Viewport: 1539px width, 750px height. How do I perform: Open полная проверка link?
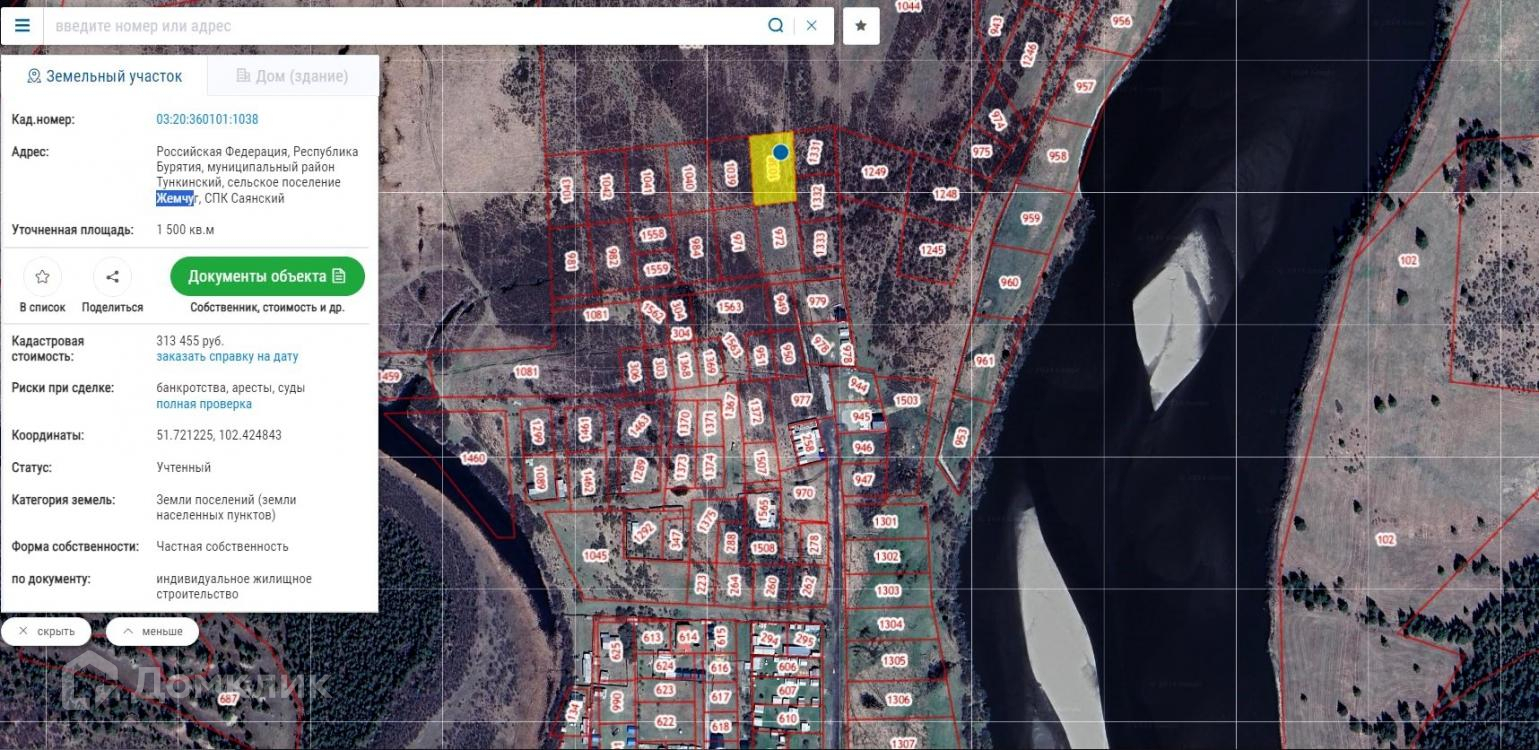[x=204, y=404]
